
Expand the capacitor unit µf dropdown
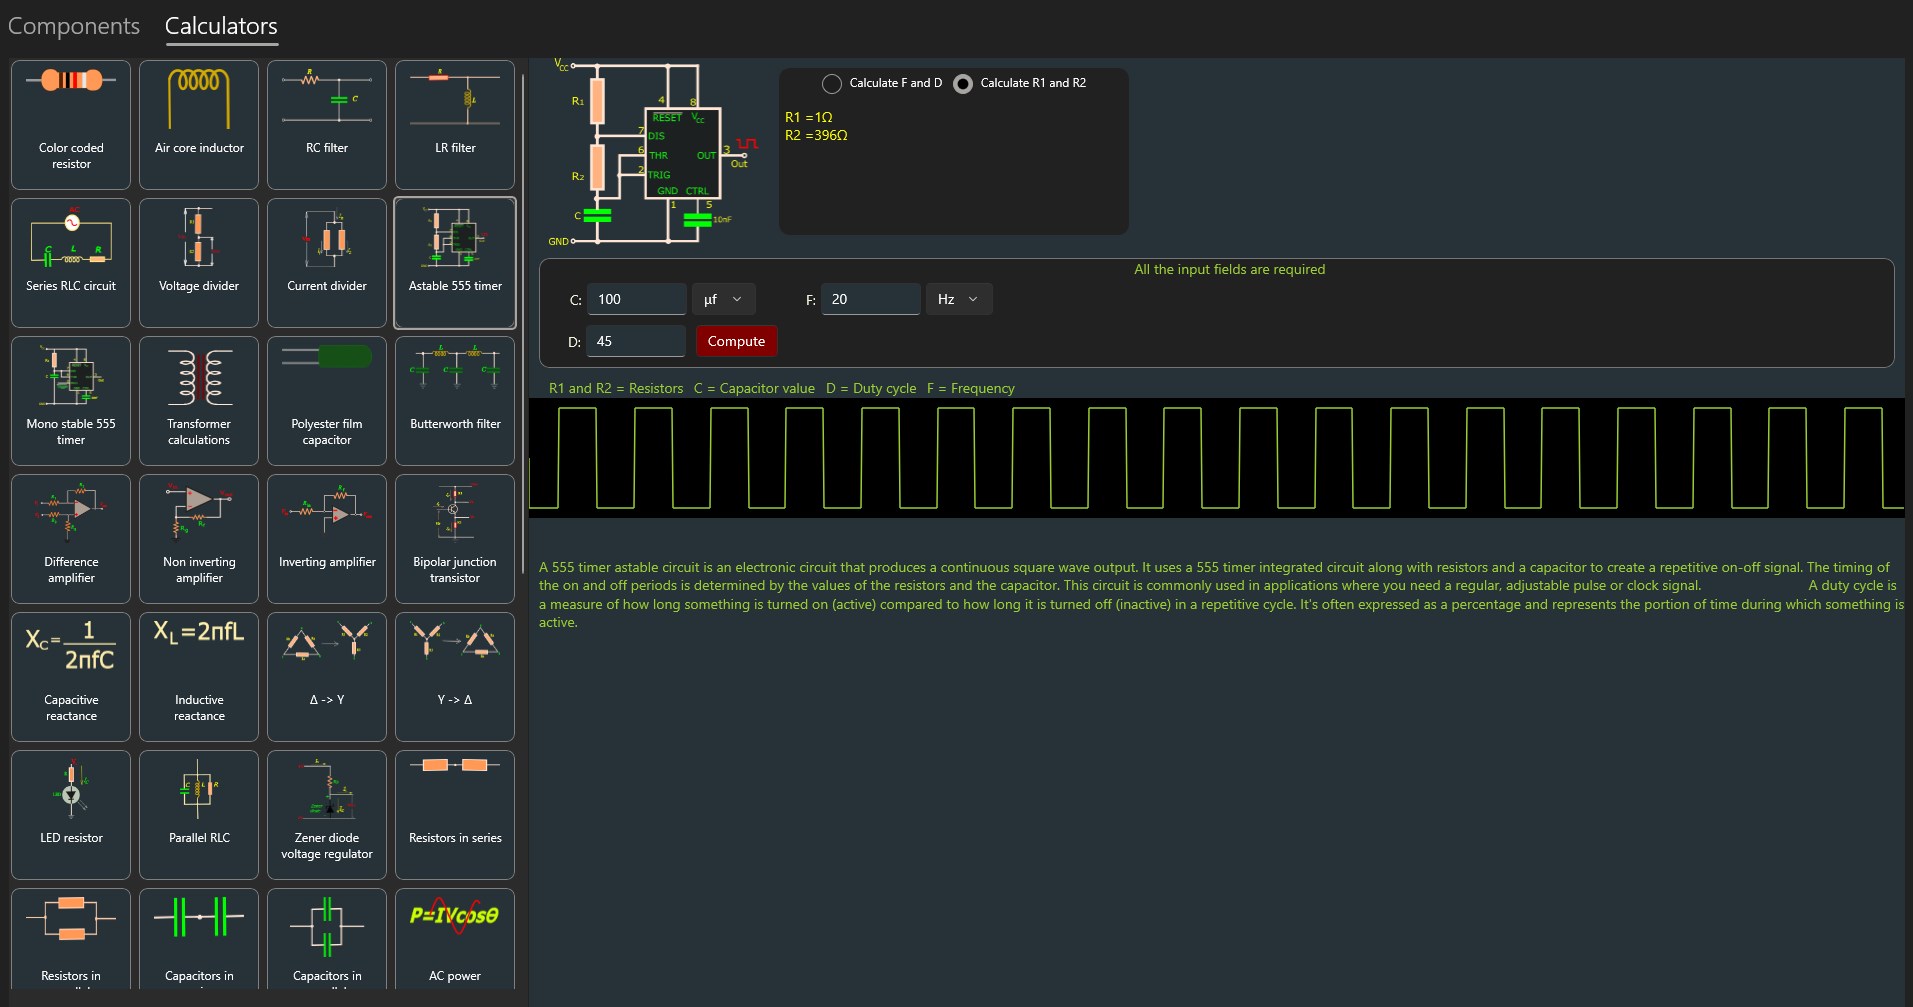click(x=723, y=299)
